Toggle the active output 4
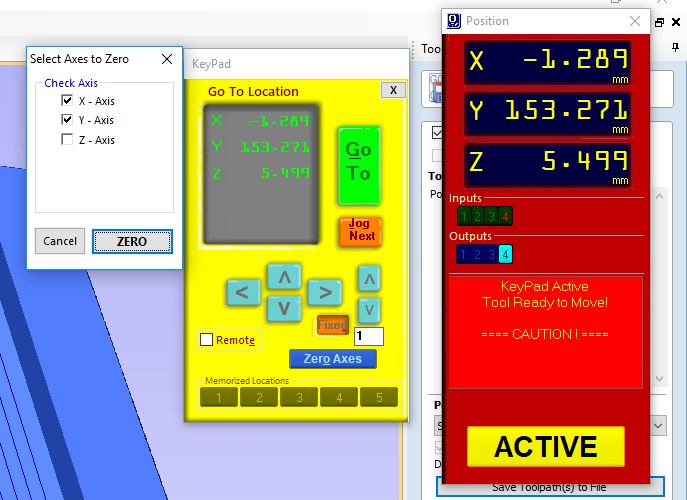This screenshot has width=687, height=500. (x=505, y=255)
